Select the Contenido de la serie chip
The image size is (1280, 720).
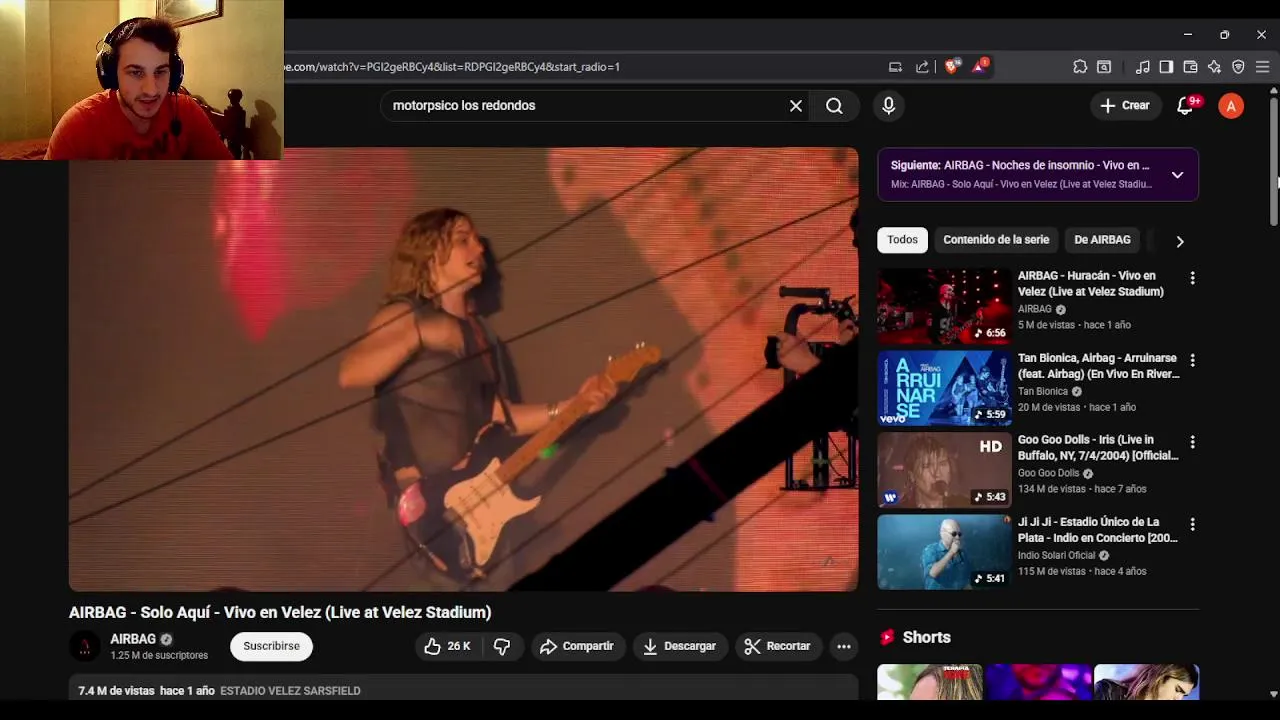point(996,240)
